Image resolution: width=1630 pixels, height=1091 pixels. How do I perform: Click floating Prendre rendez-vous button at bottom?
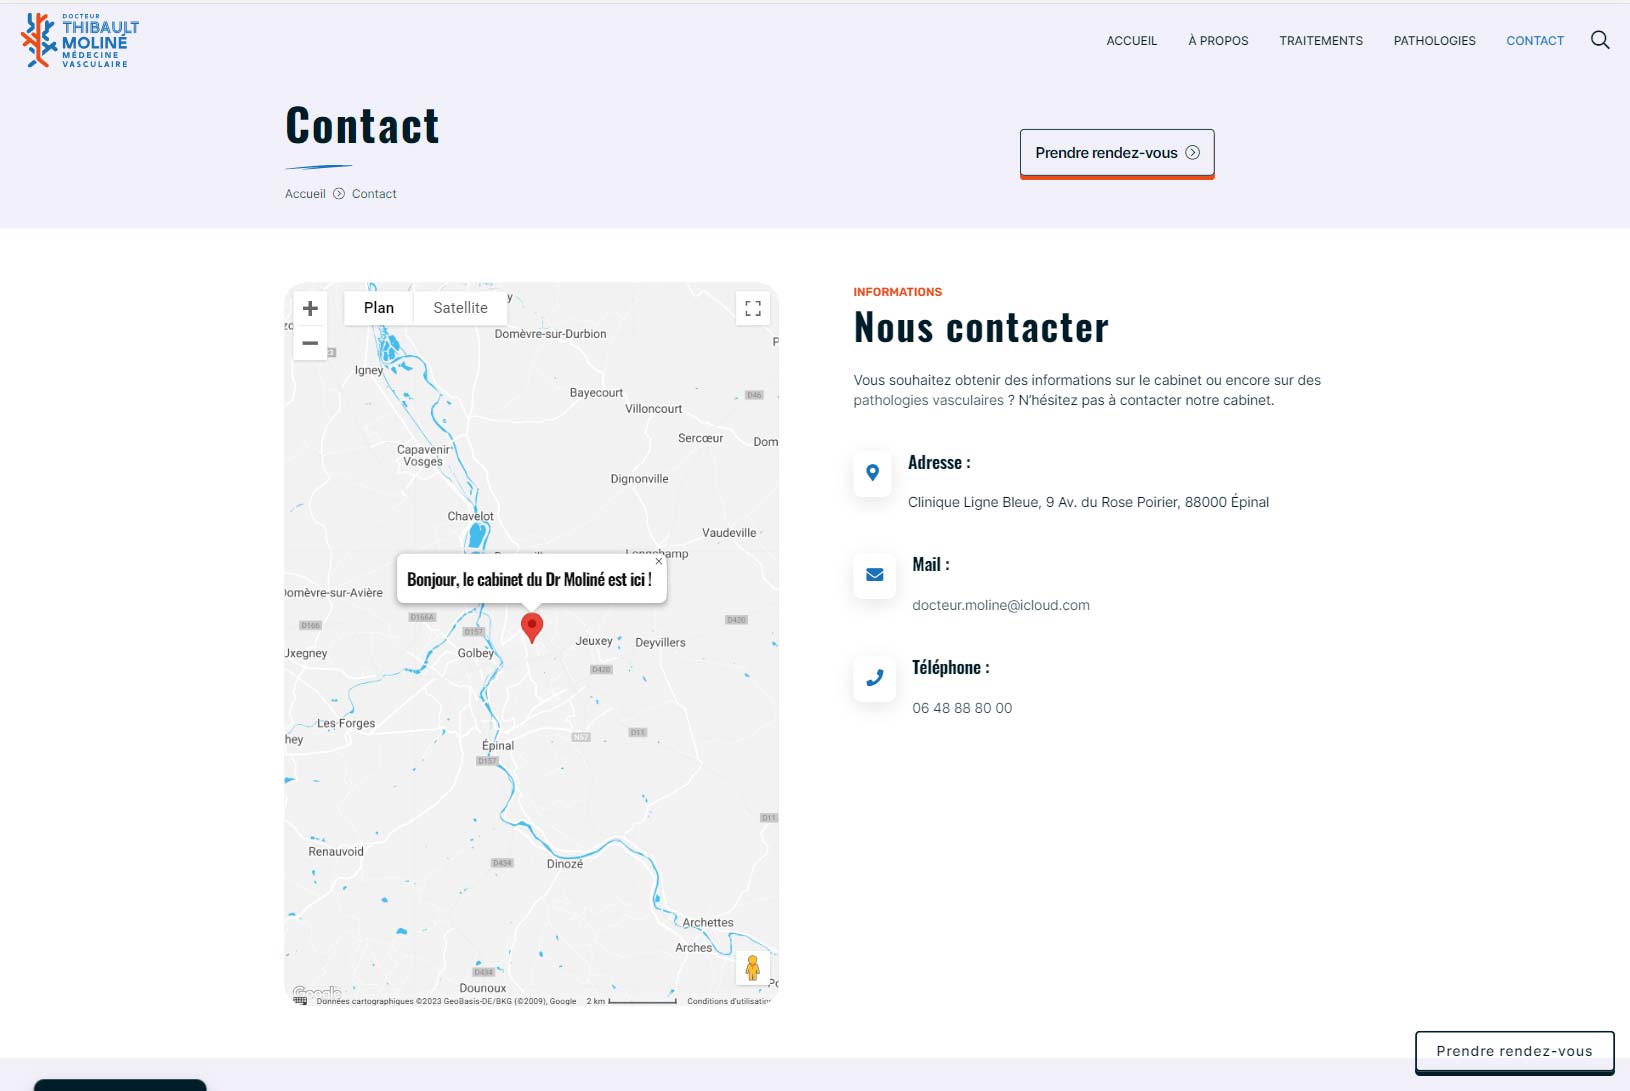[x=1514, y=1051]
